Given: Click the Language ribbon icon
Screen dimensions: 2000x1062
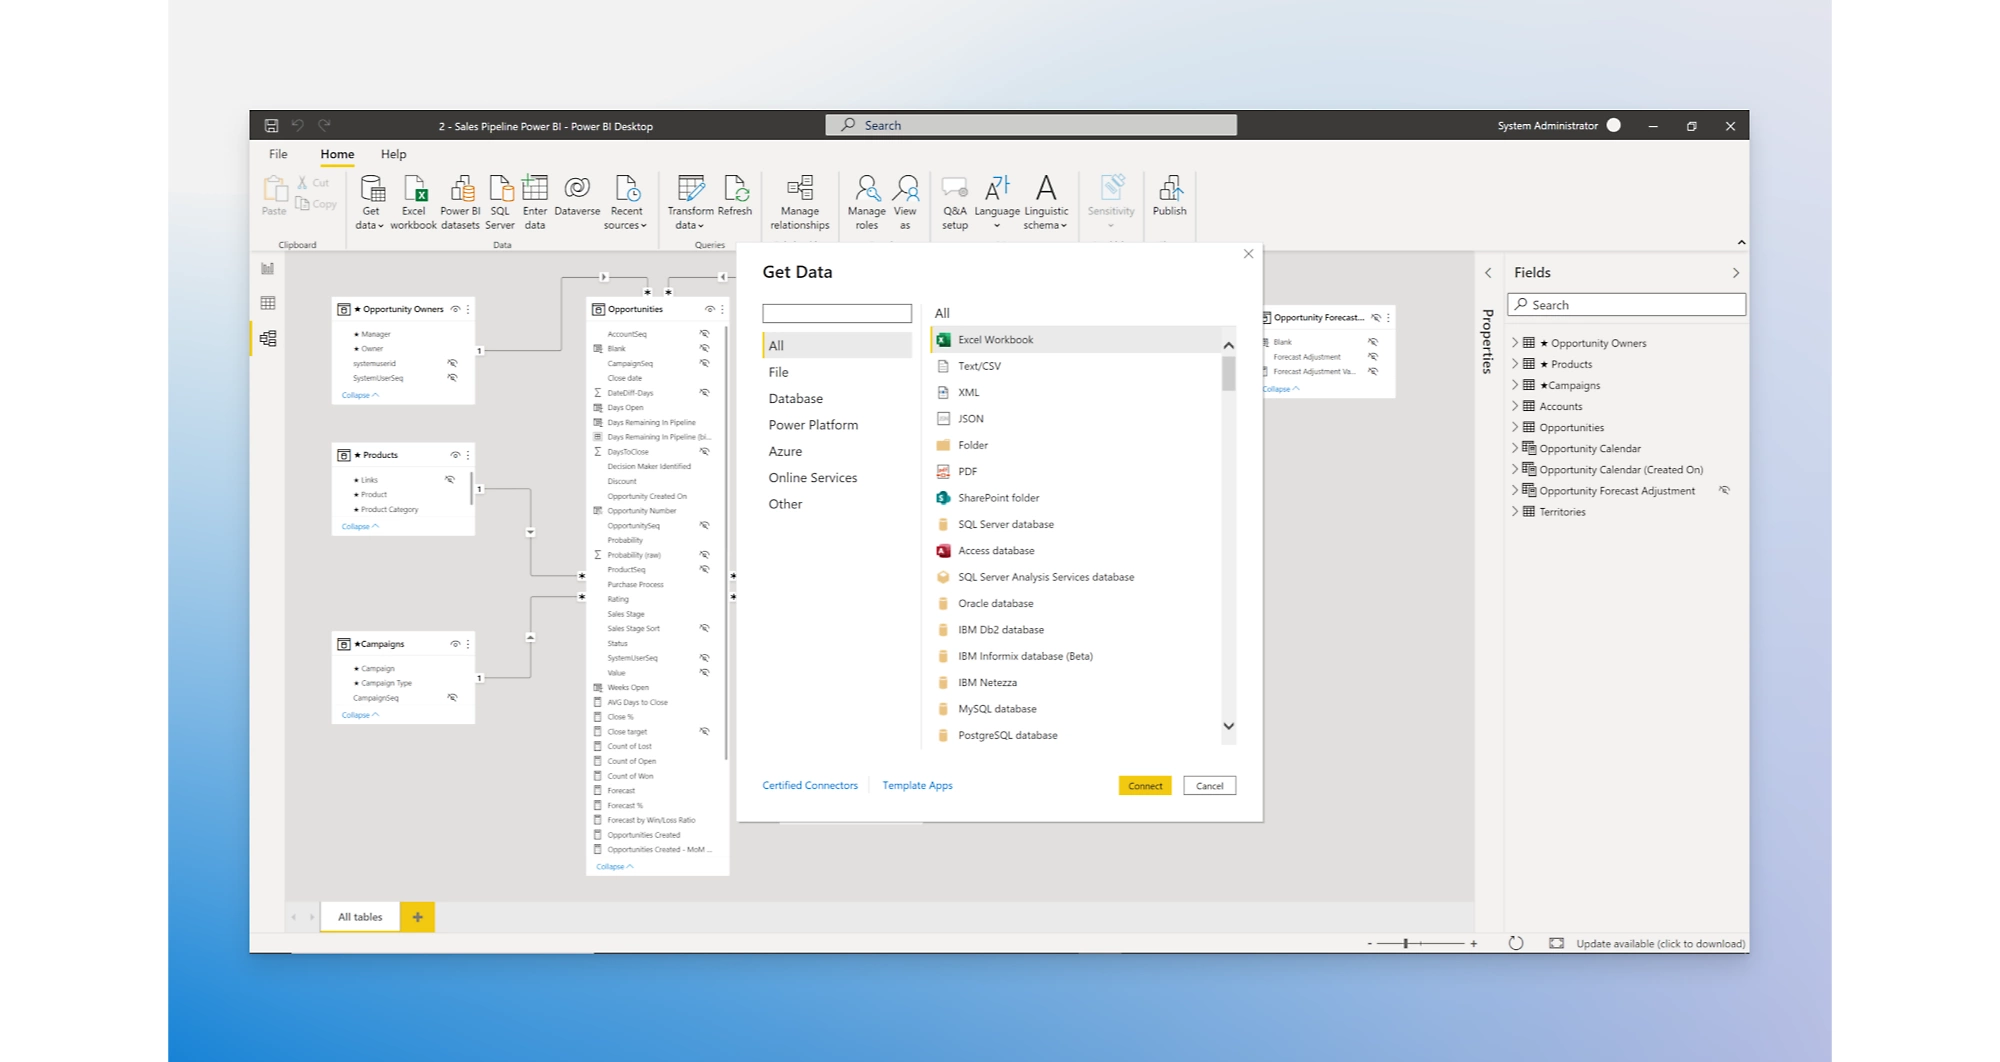Looking at the screenshot, I should coord(997,202).
